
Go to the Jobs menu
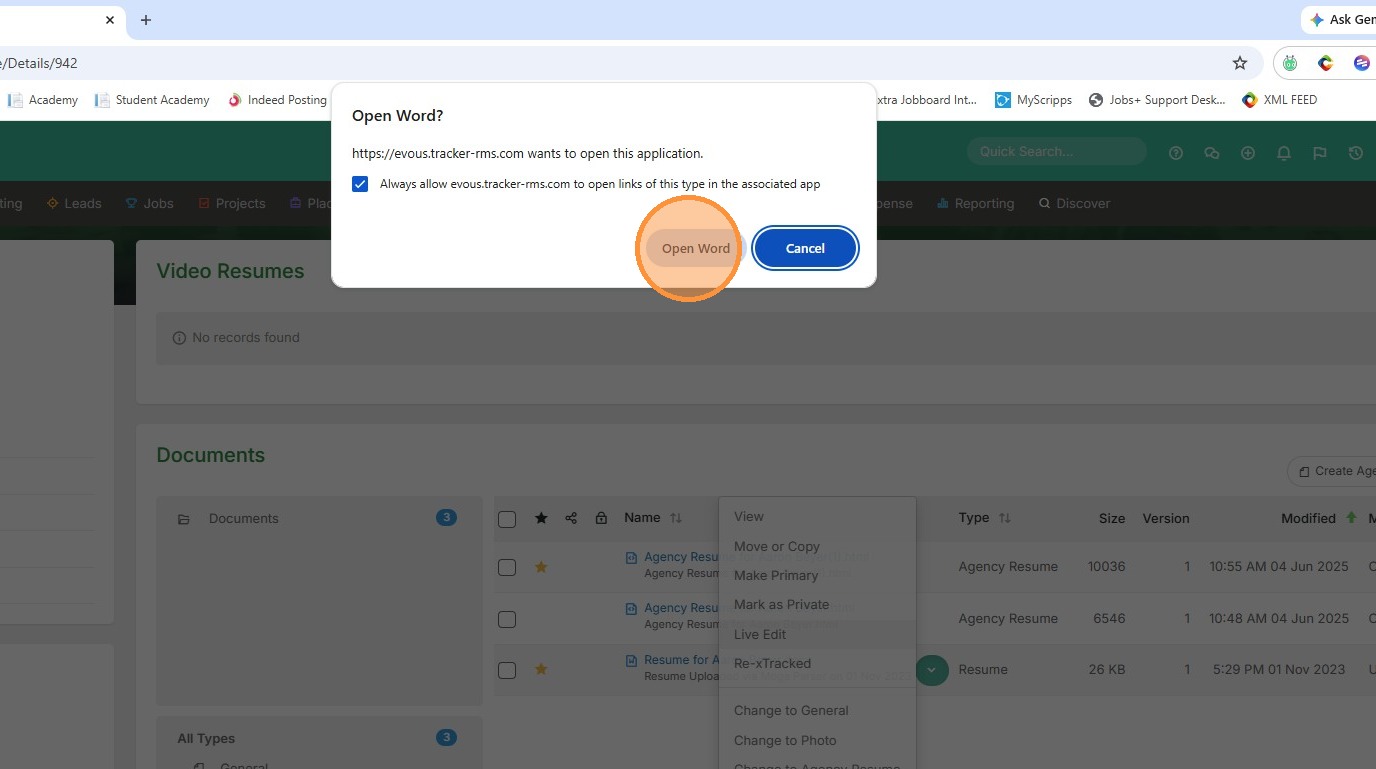[x=149, y=203]
